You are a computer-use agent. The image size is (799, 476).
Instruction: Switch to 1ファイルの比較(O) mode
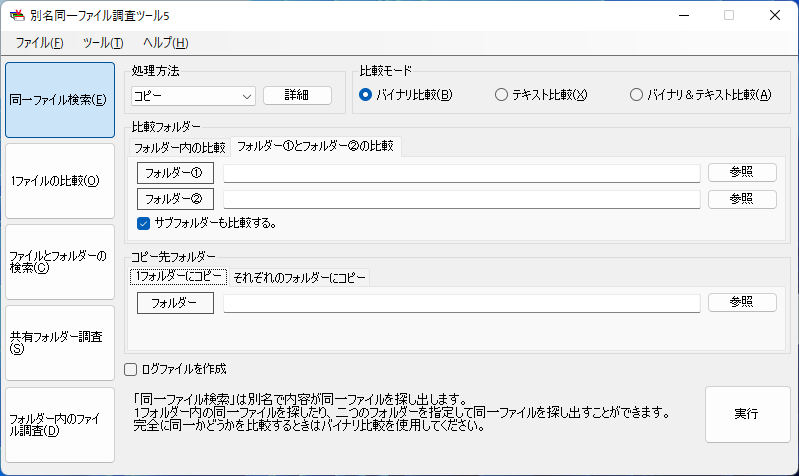60,181
